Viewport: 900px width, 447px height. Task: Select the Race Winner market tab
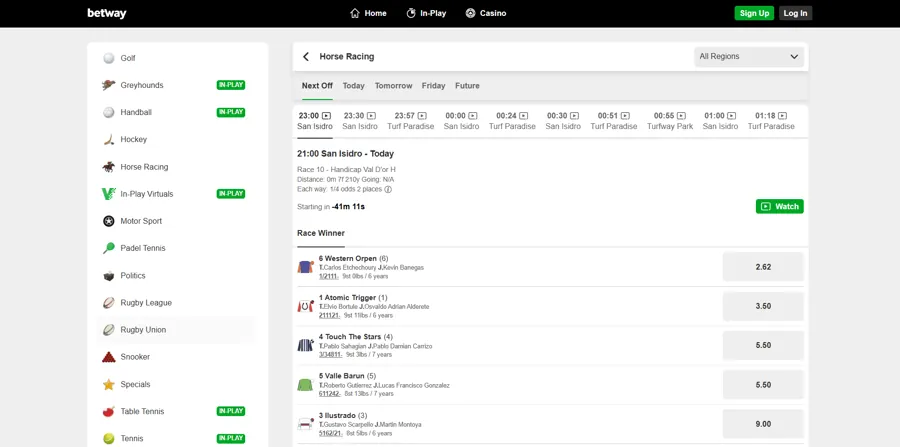(x=321, y=233)
